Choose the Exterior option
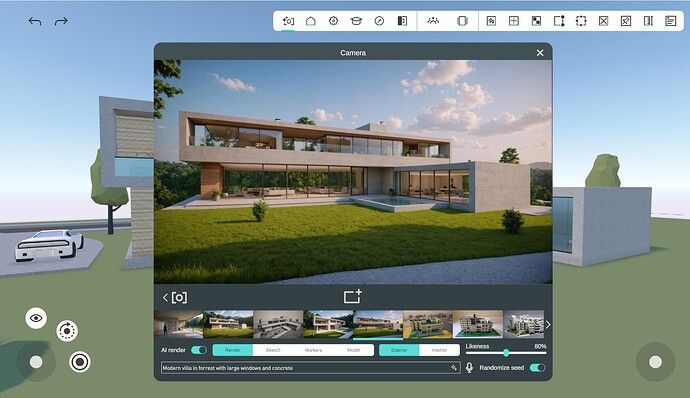 (399, 350)
